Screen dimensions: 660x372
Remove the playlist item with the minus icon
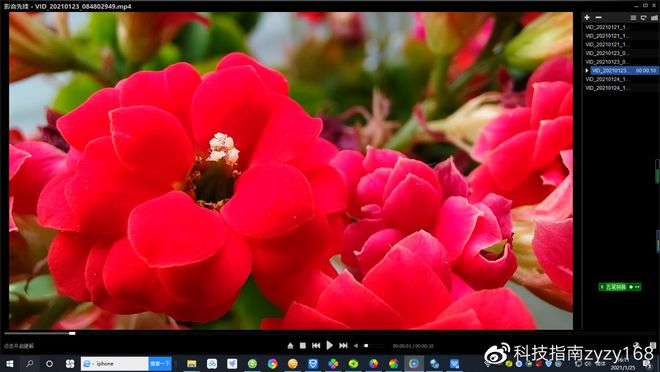[x=598, y=17]
